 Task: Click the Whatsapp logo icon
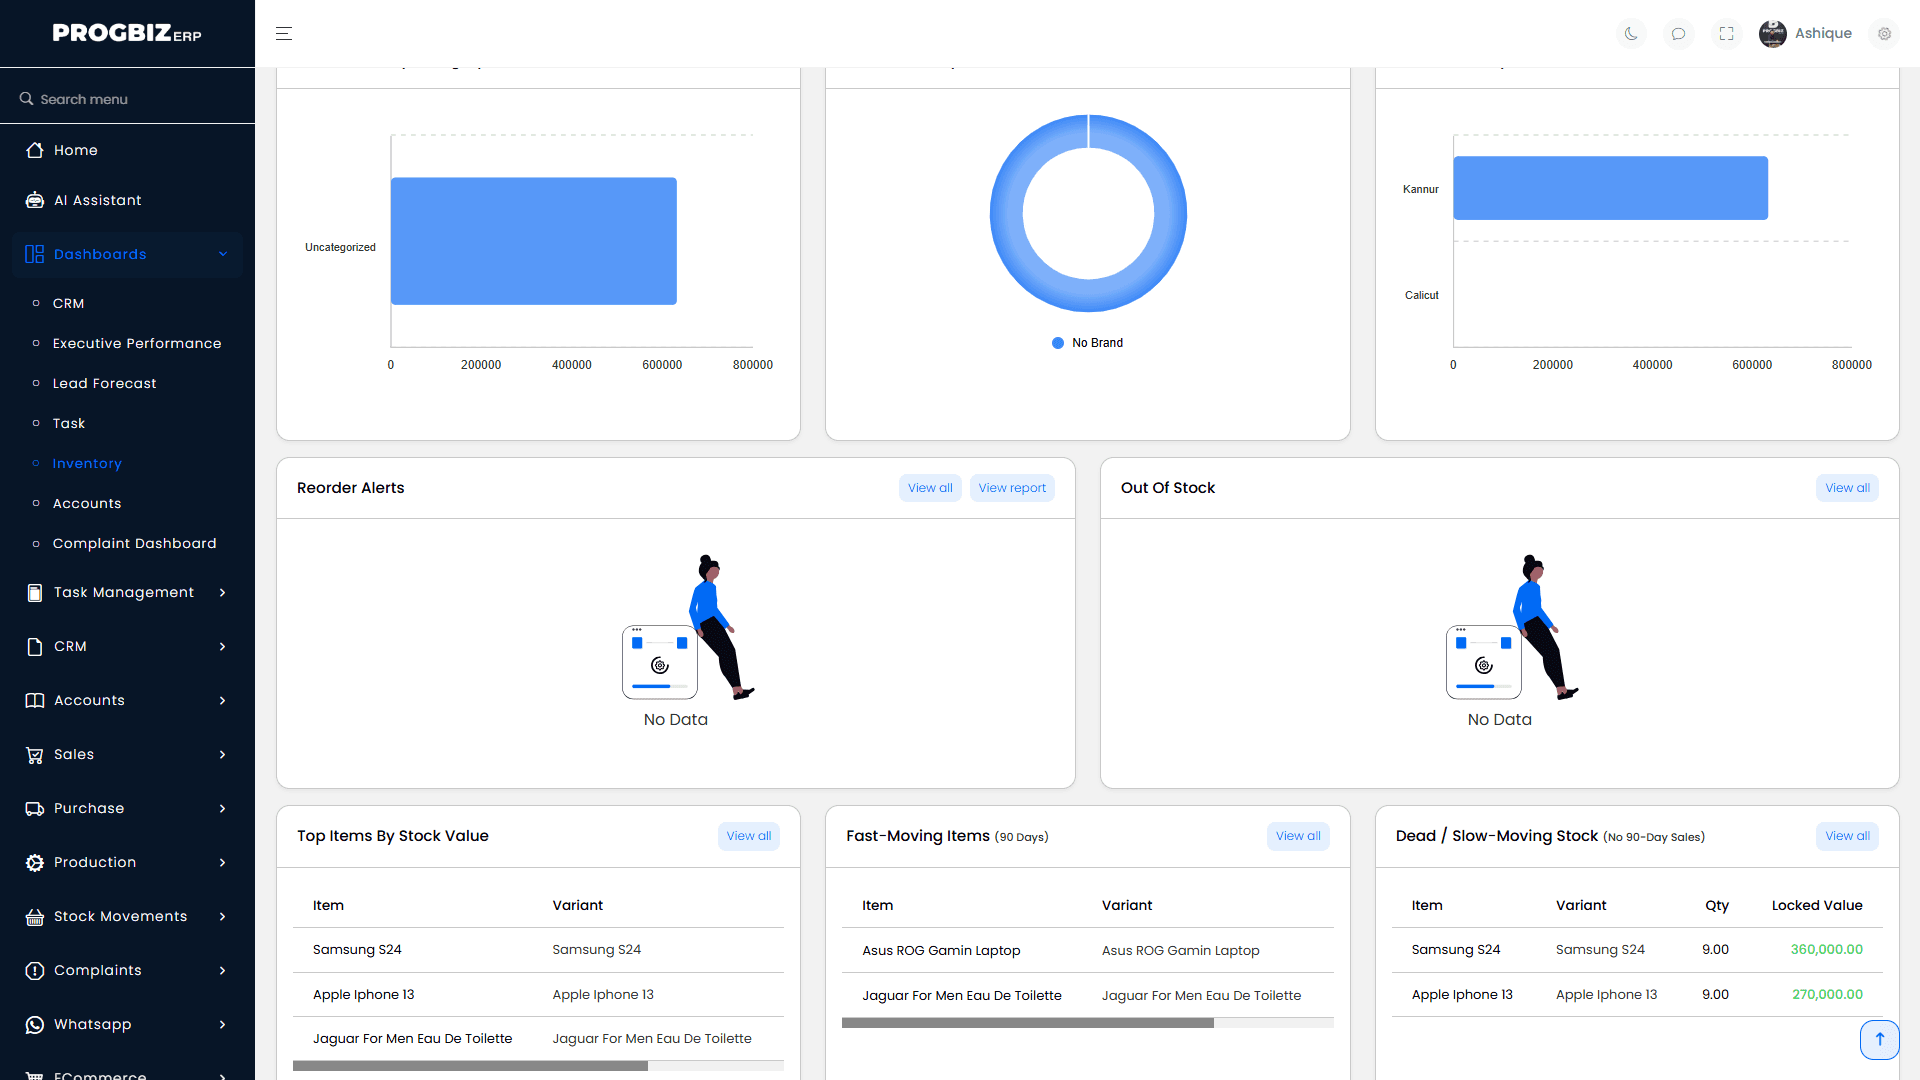click(35, 1024)
